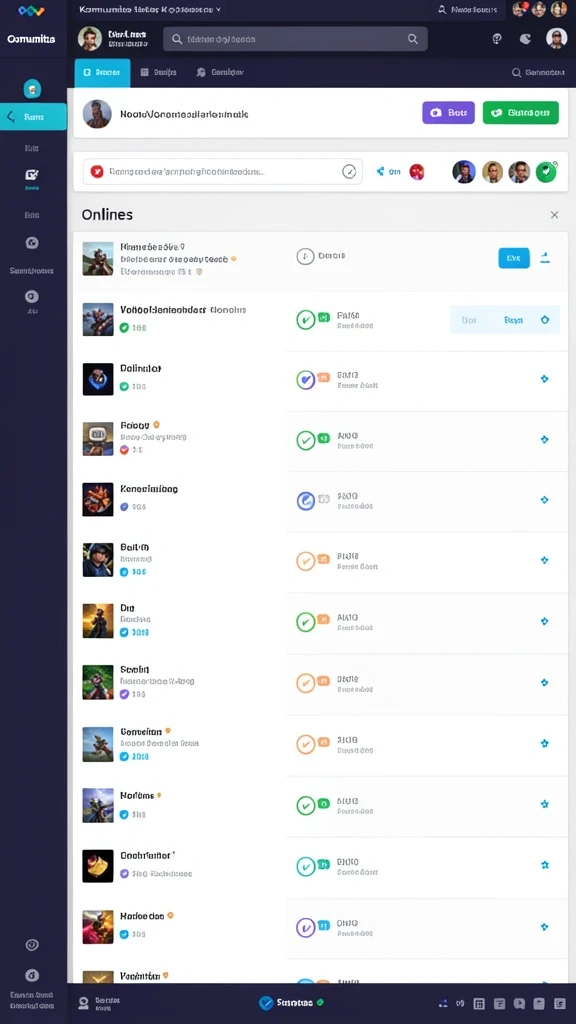Click the last icon in bottom-right toolbar
This screenshot has width=576, height=1024.
pos(560,1004)
